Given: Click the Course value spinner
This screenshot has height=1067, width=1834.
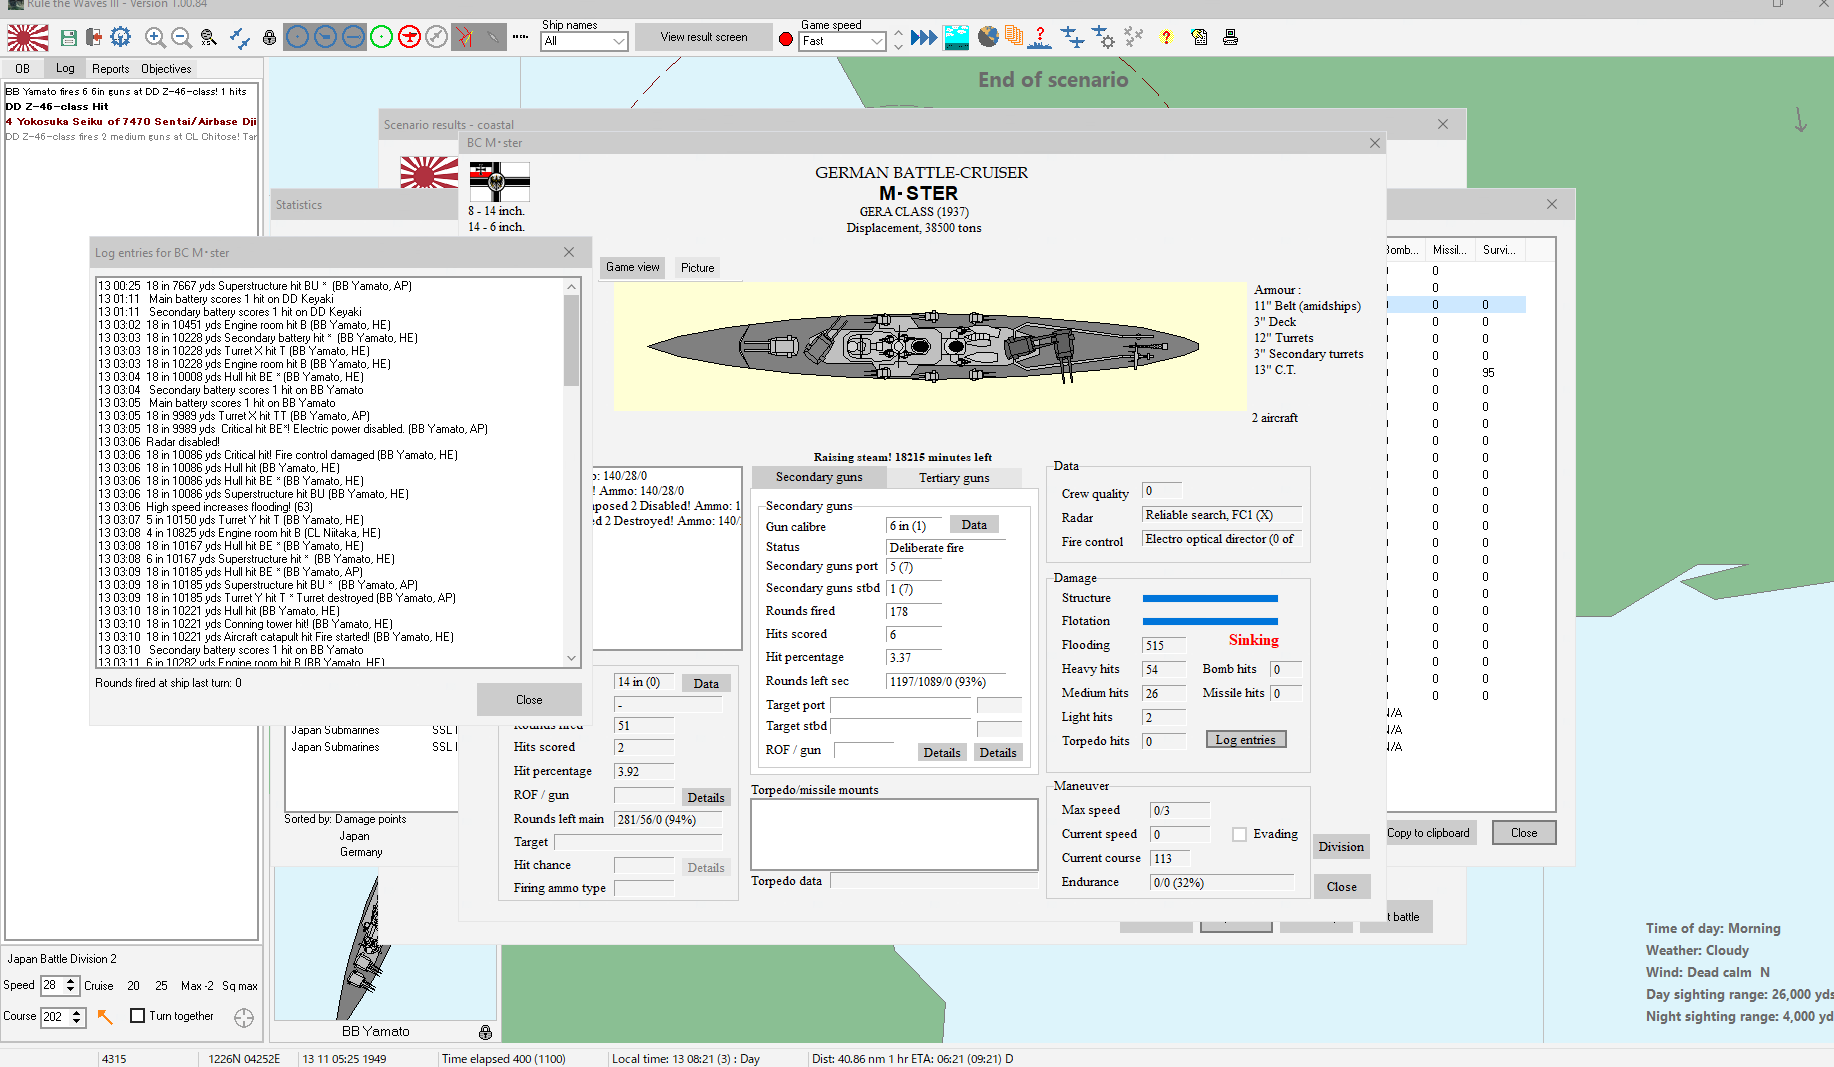Looking at the screenshot, I should tap(63, 1017).
